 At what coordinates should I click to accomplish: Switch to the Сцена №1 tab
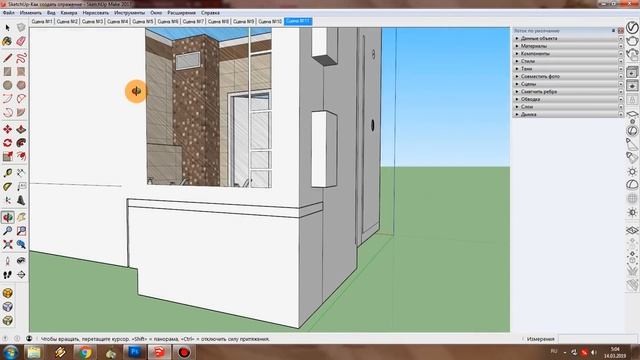[42, 21]
